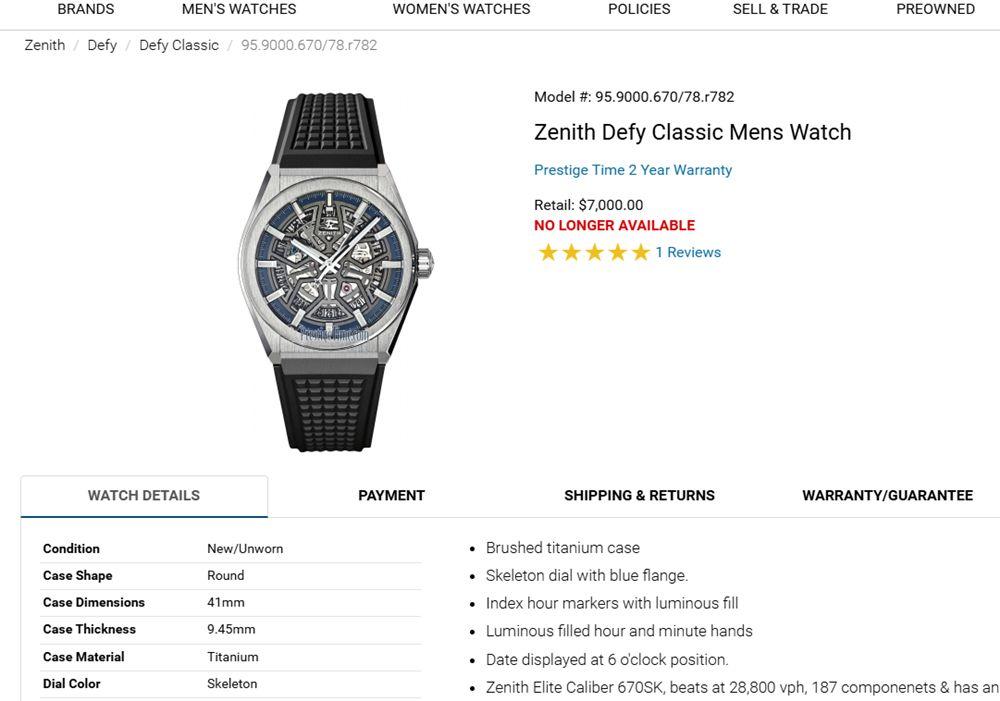The image size is (1000, 701).
Task: Go to the Policies menu item
Action: (639, 9)
